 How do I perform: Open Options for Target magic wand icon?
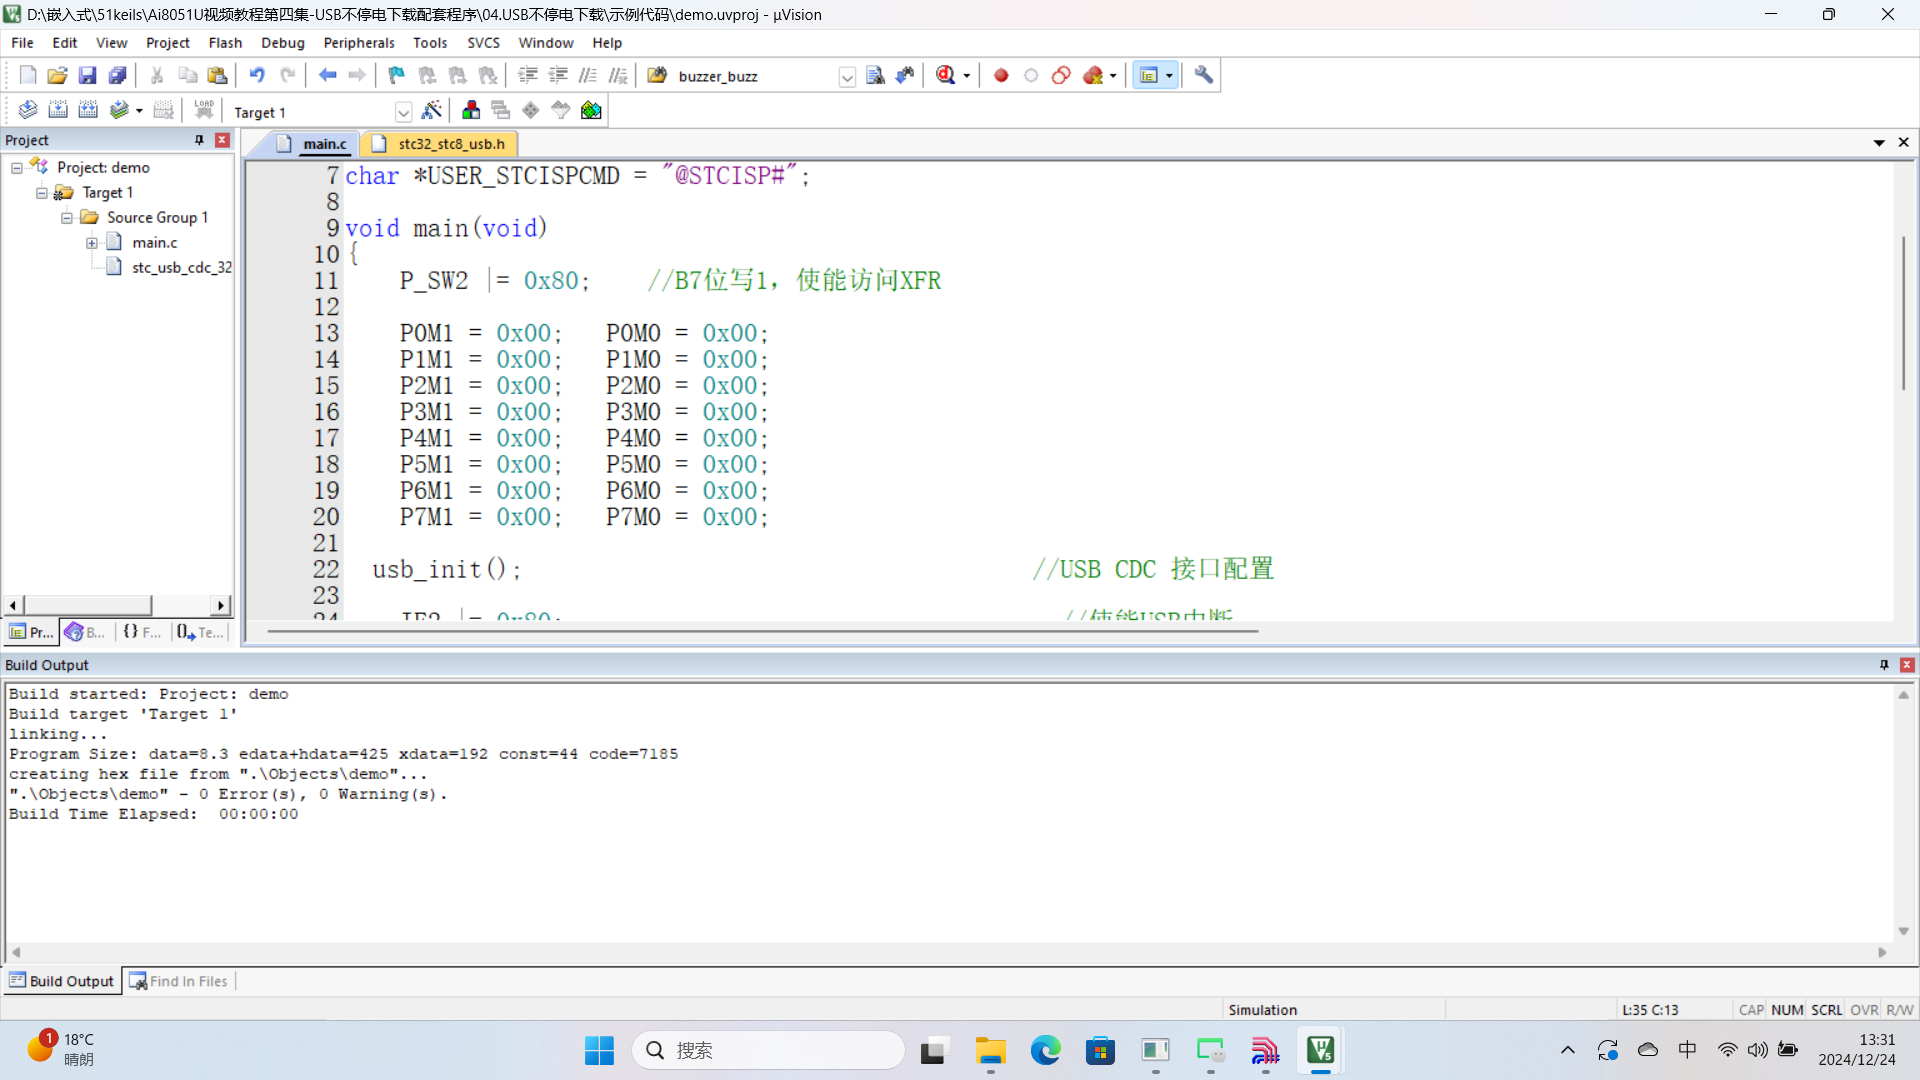point(432,110)
